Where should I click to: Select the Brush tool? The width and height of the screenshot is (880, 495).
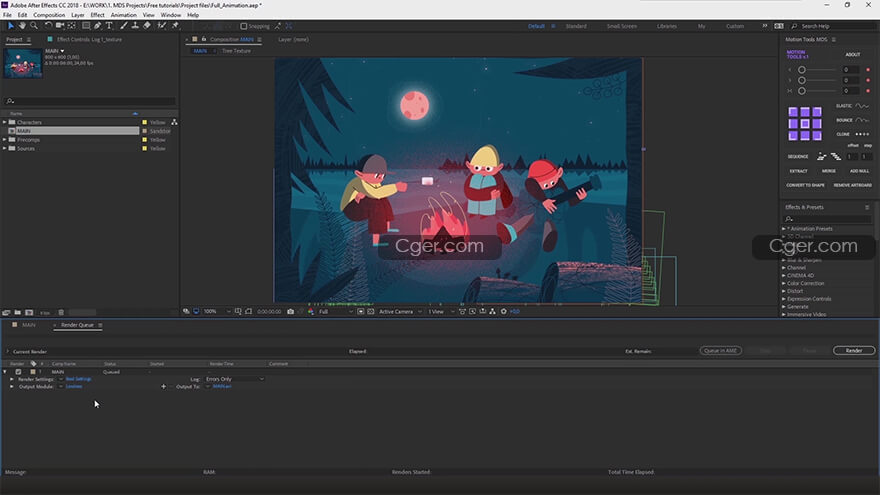point(123,26)
